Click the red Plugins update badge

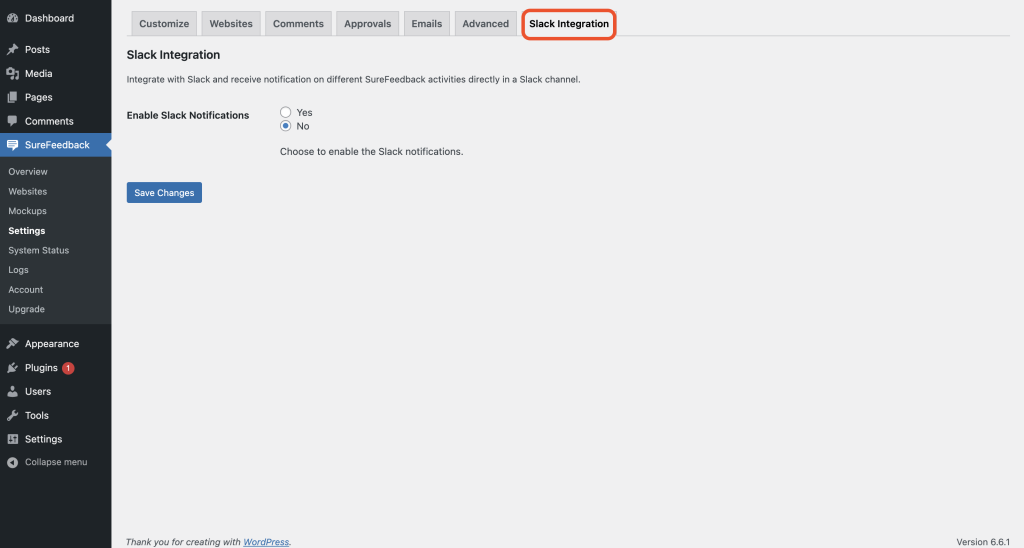click(x=68, y=368)
